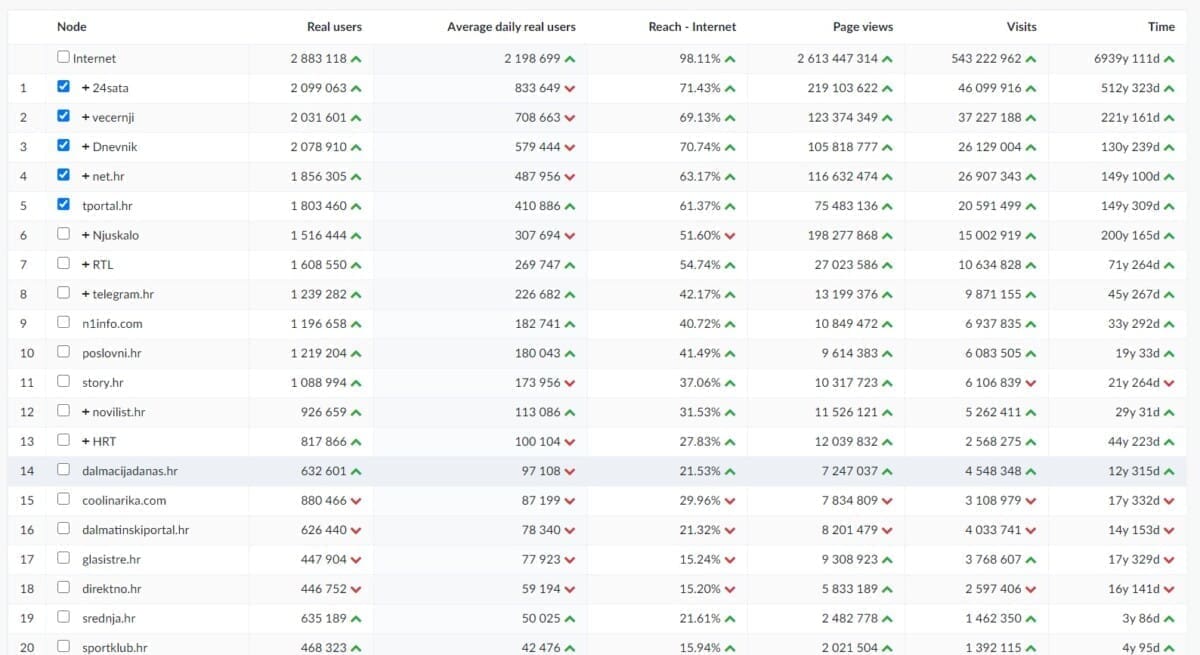
Task: Expand the HRT node tree
Action: click(86, 441)
